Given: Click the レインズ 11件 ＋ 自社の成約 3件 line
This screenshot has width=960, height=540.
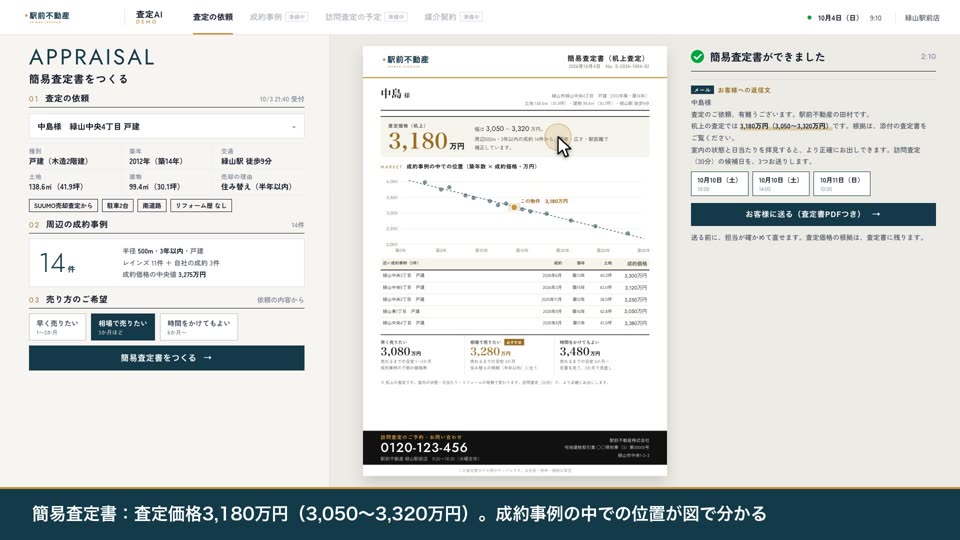Looking at the screenshot, I should (x=171, y=263).
